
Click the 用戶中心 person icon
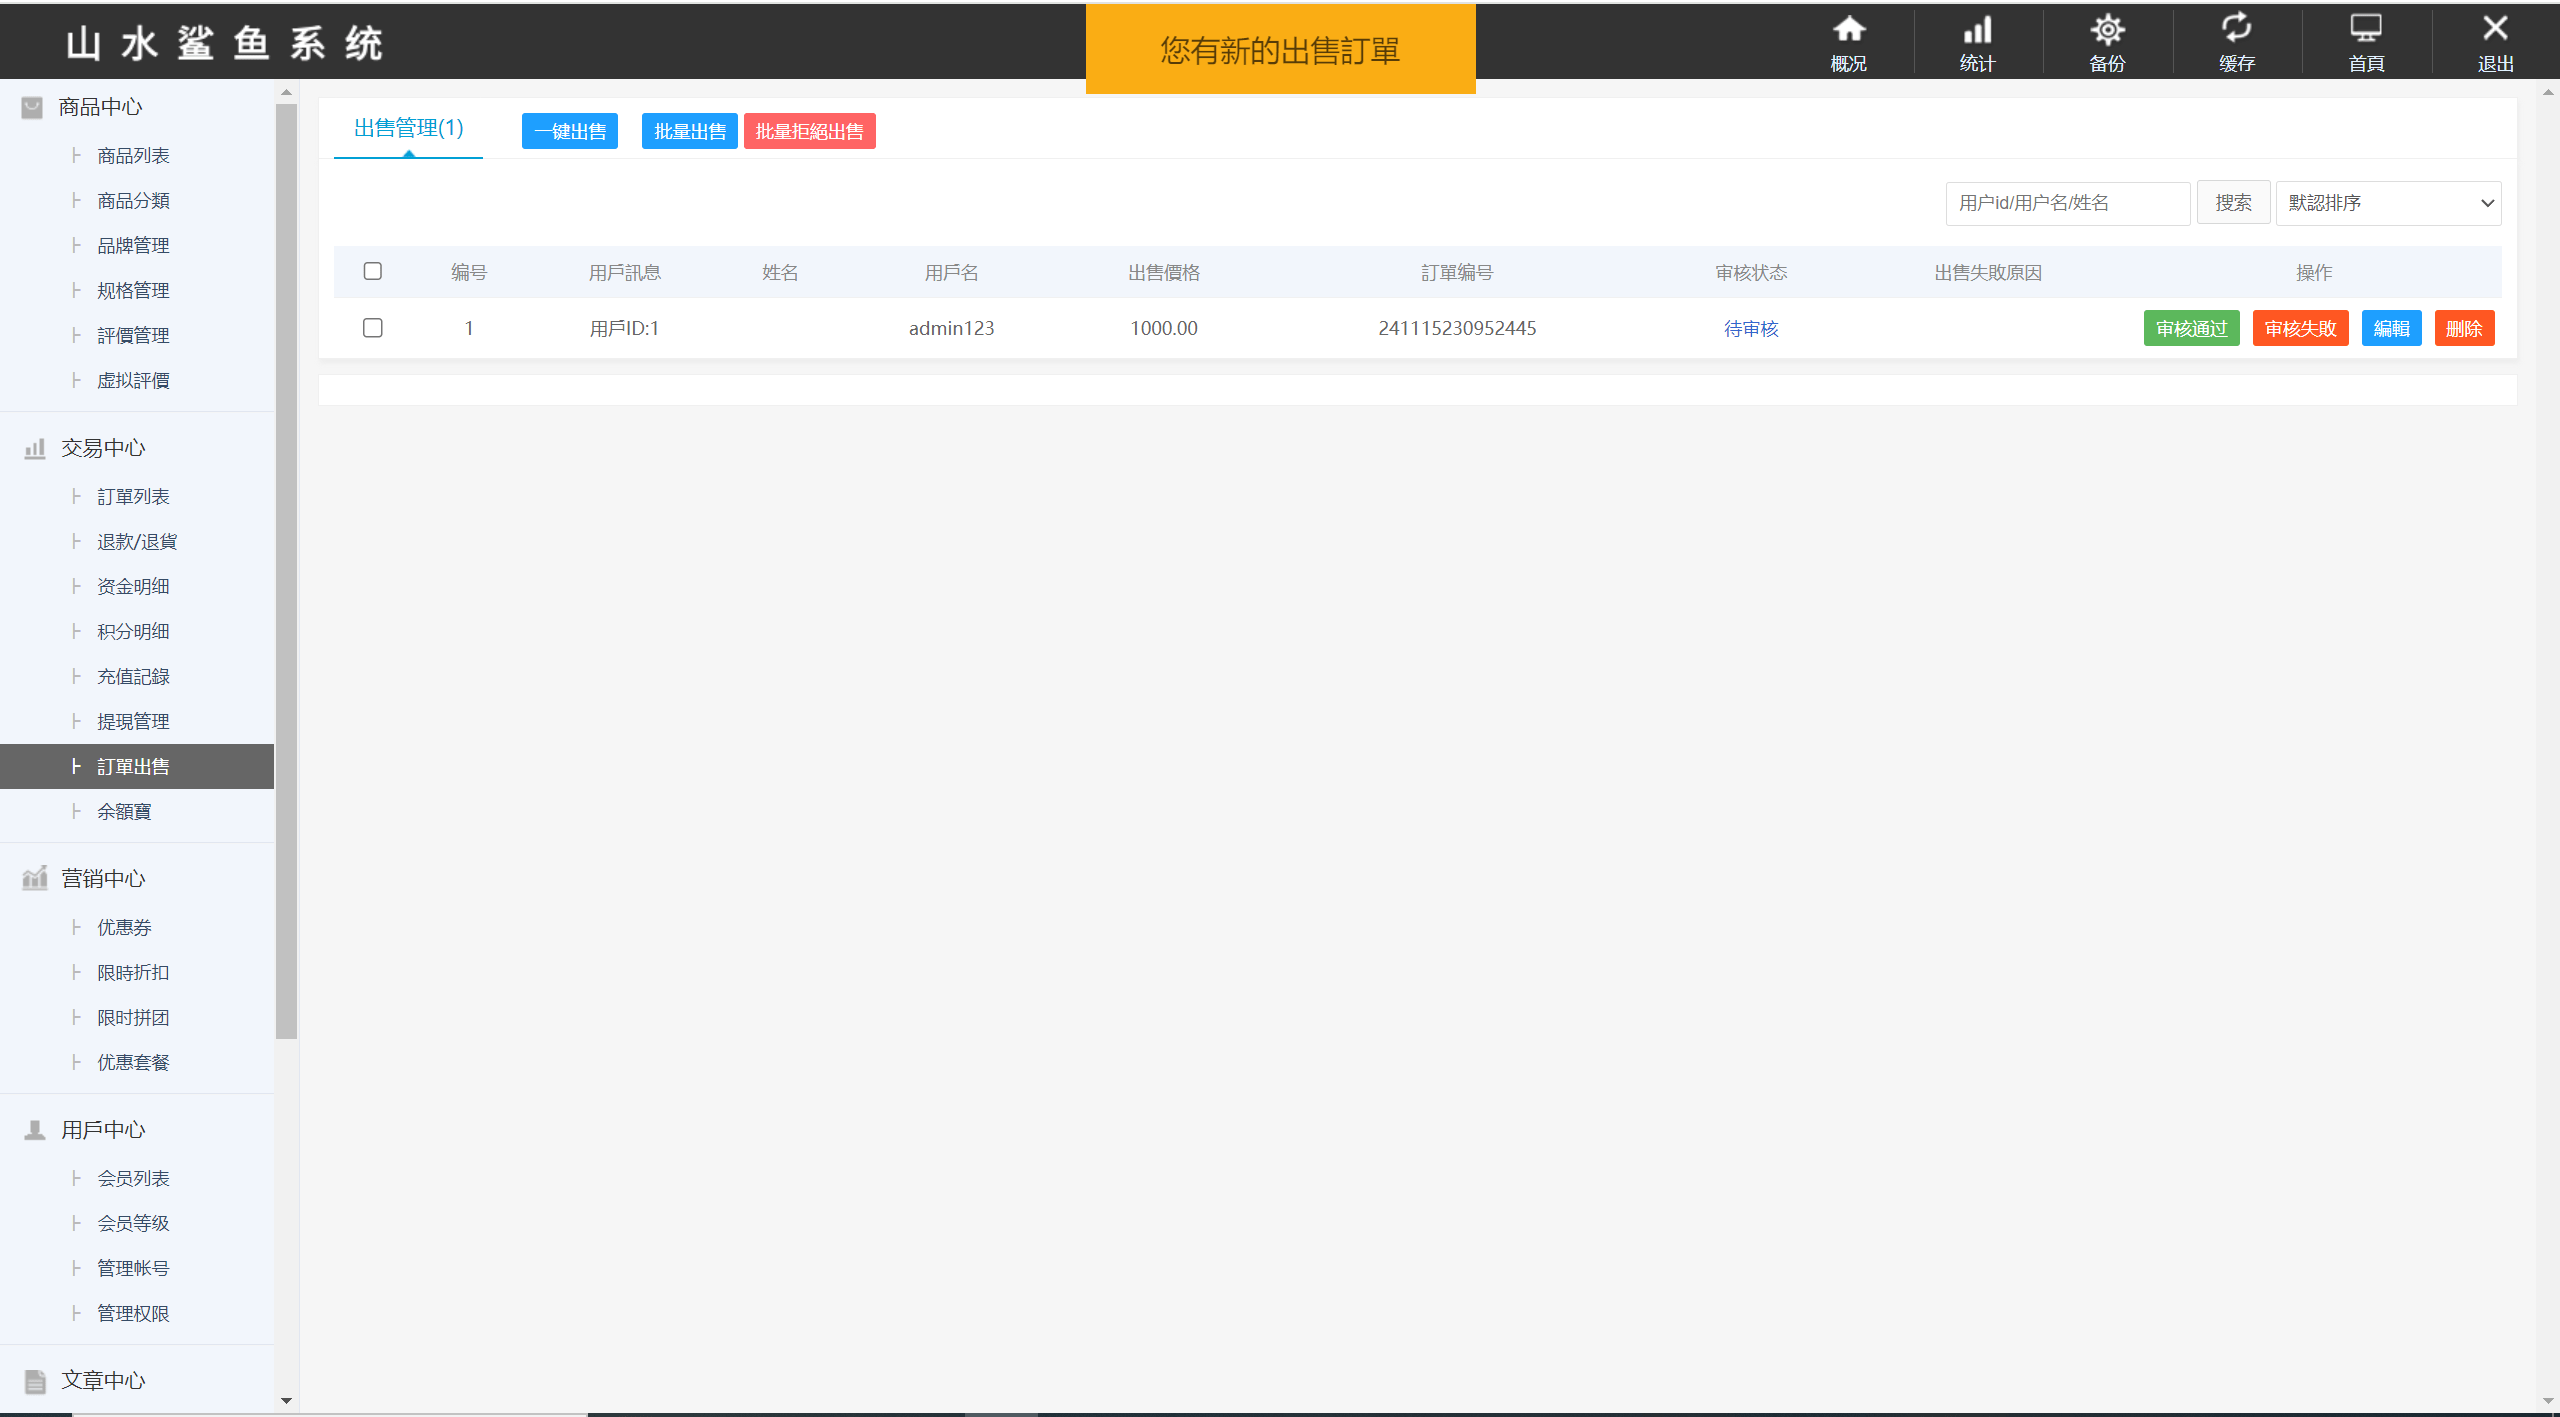[35, 1130]
